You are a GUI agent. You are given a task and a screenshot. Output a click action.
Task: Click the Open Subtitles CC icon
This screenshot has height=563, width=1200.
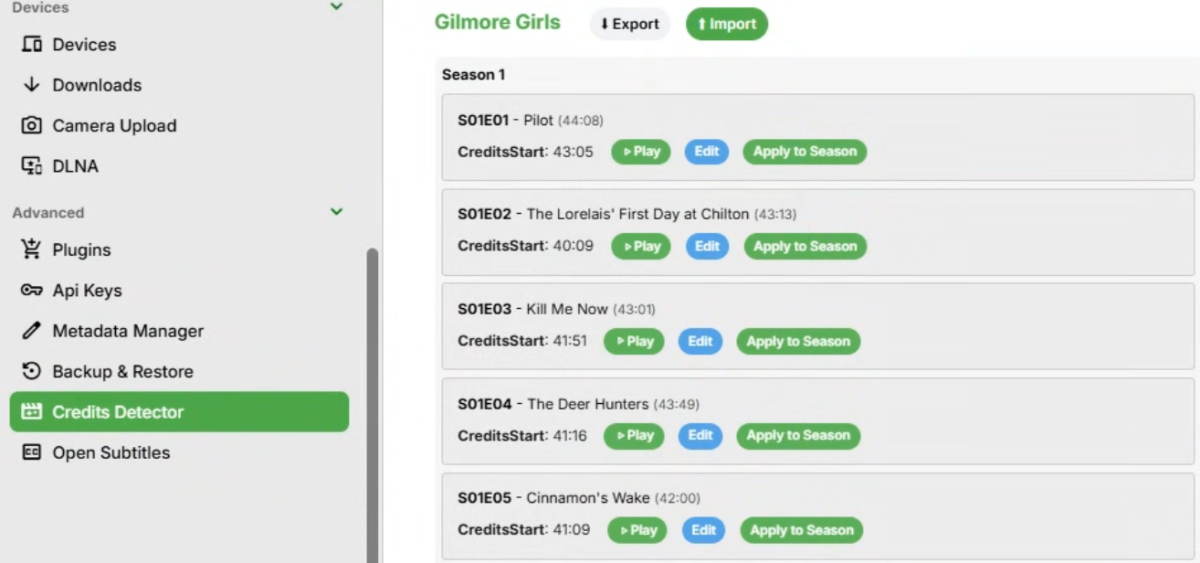32,452
